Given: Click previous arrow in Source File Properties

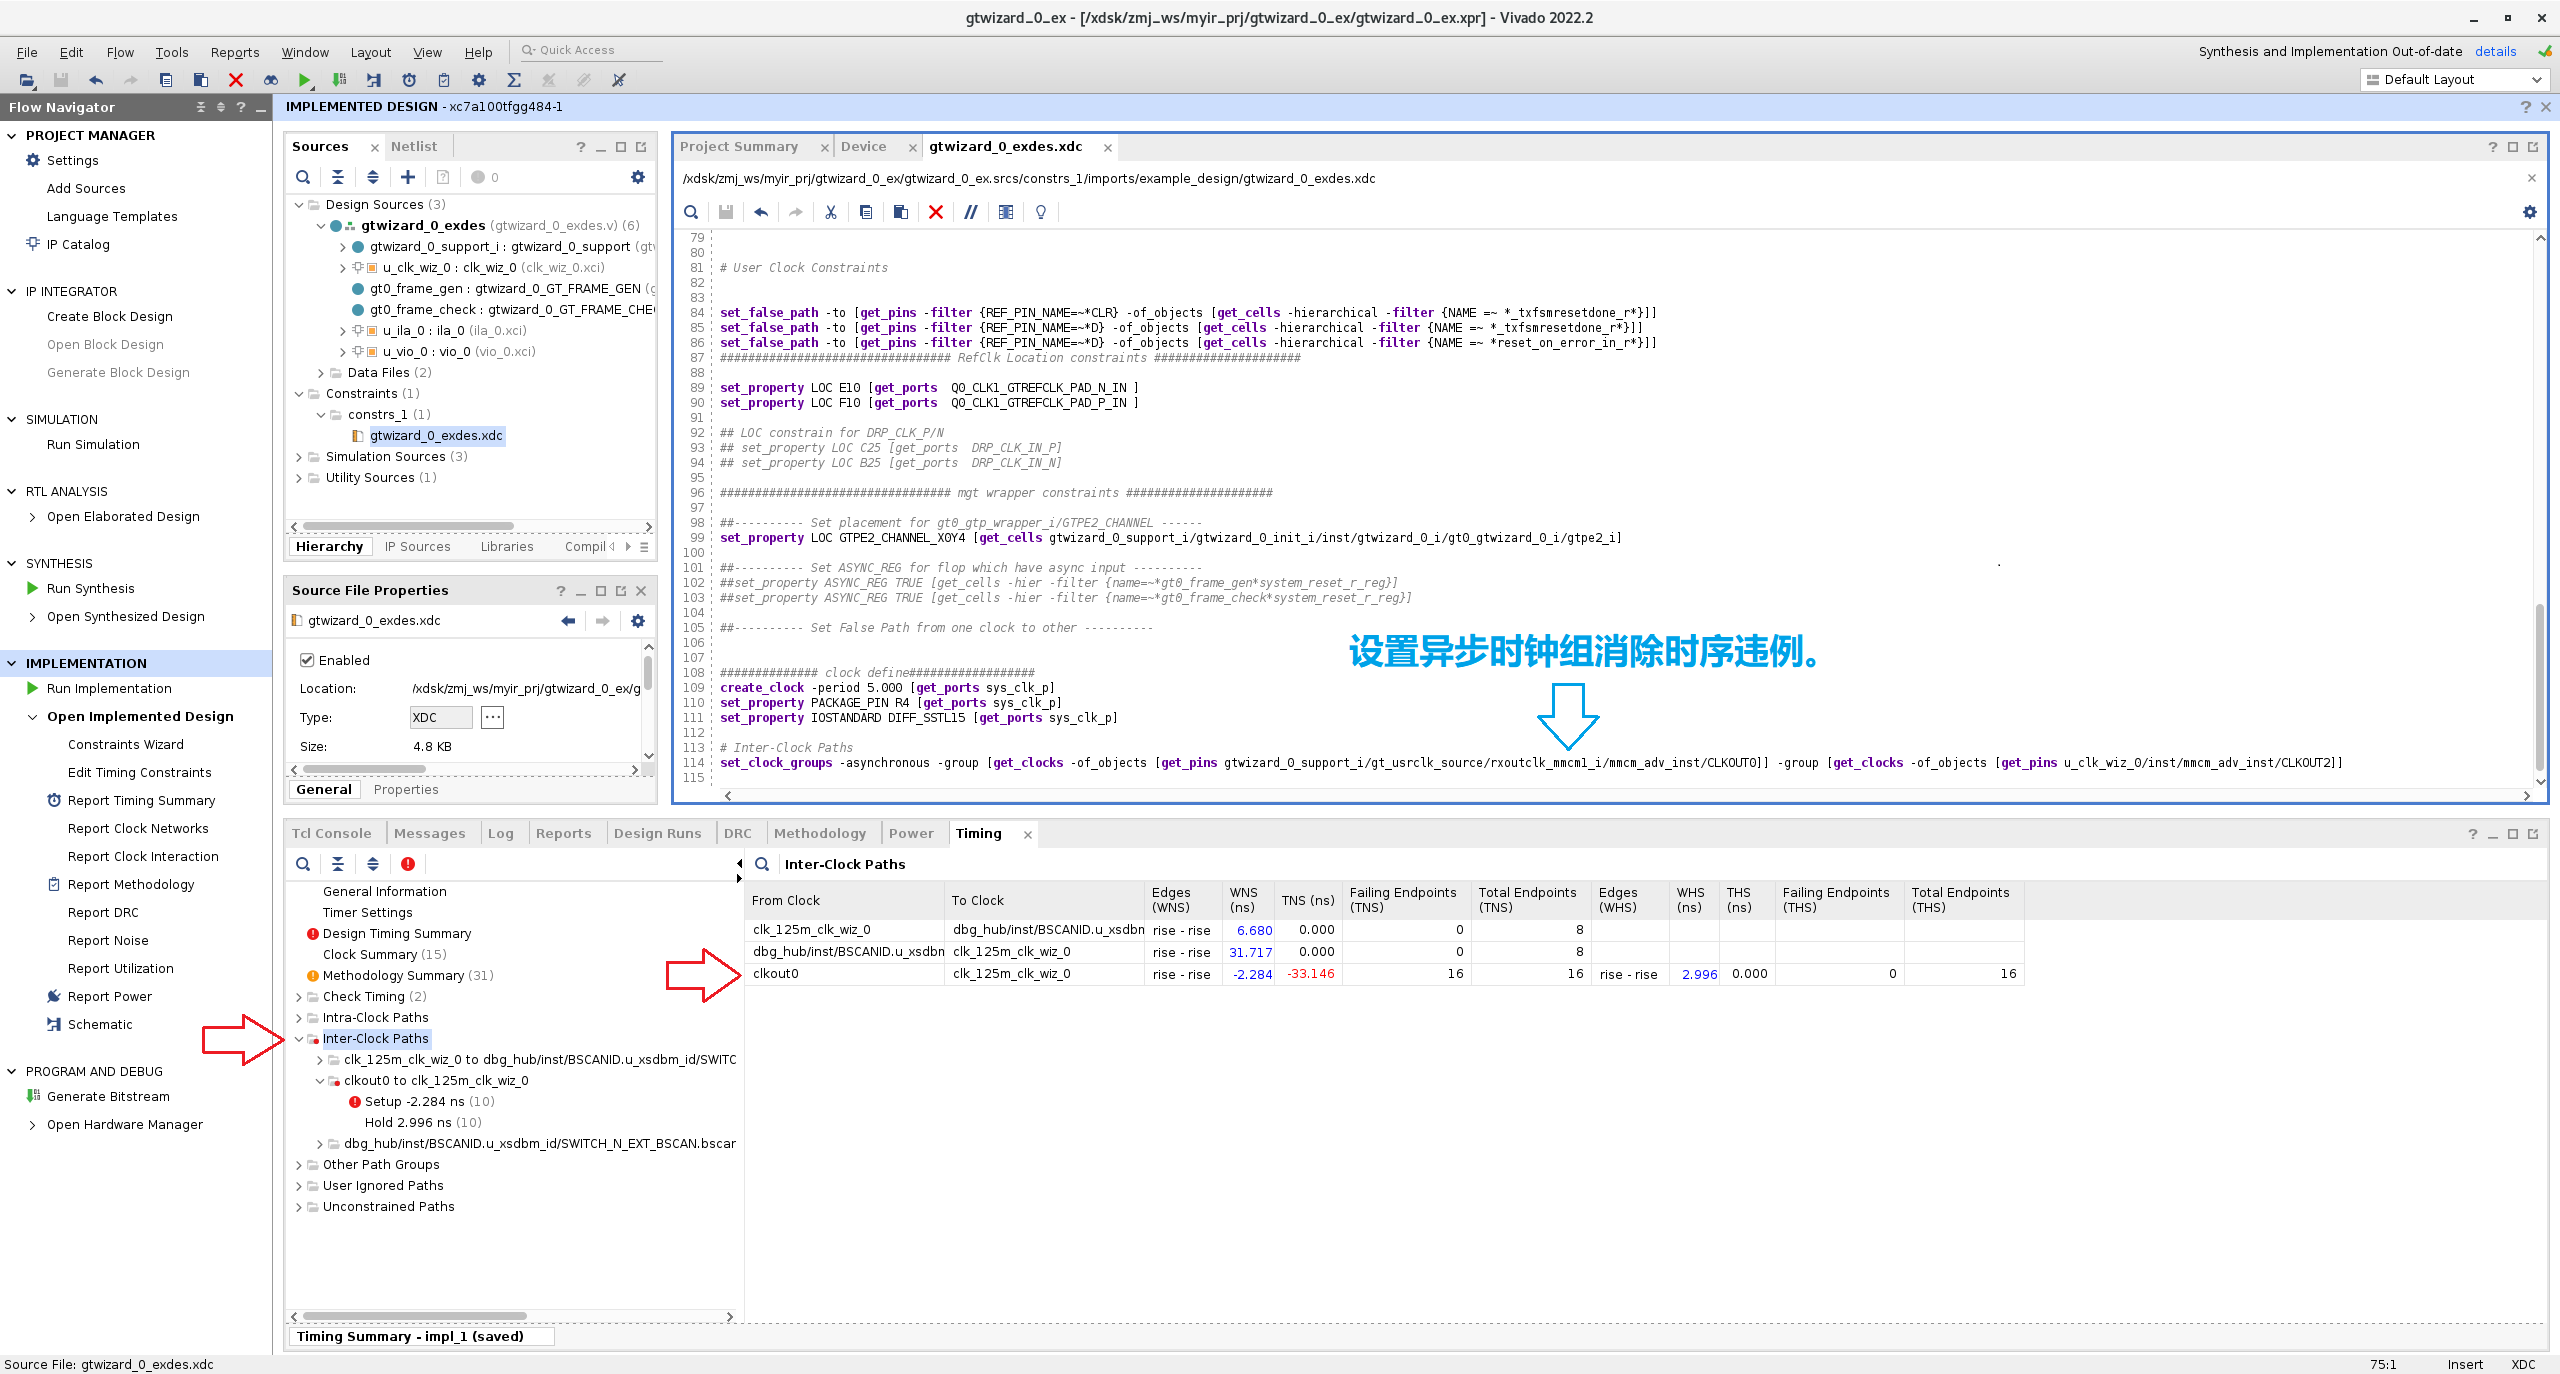Looking at the screenshot, I should coord(568,621).
